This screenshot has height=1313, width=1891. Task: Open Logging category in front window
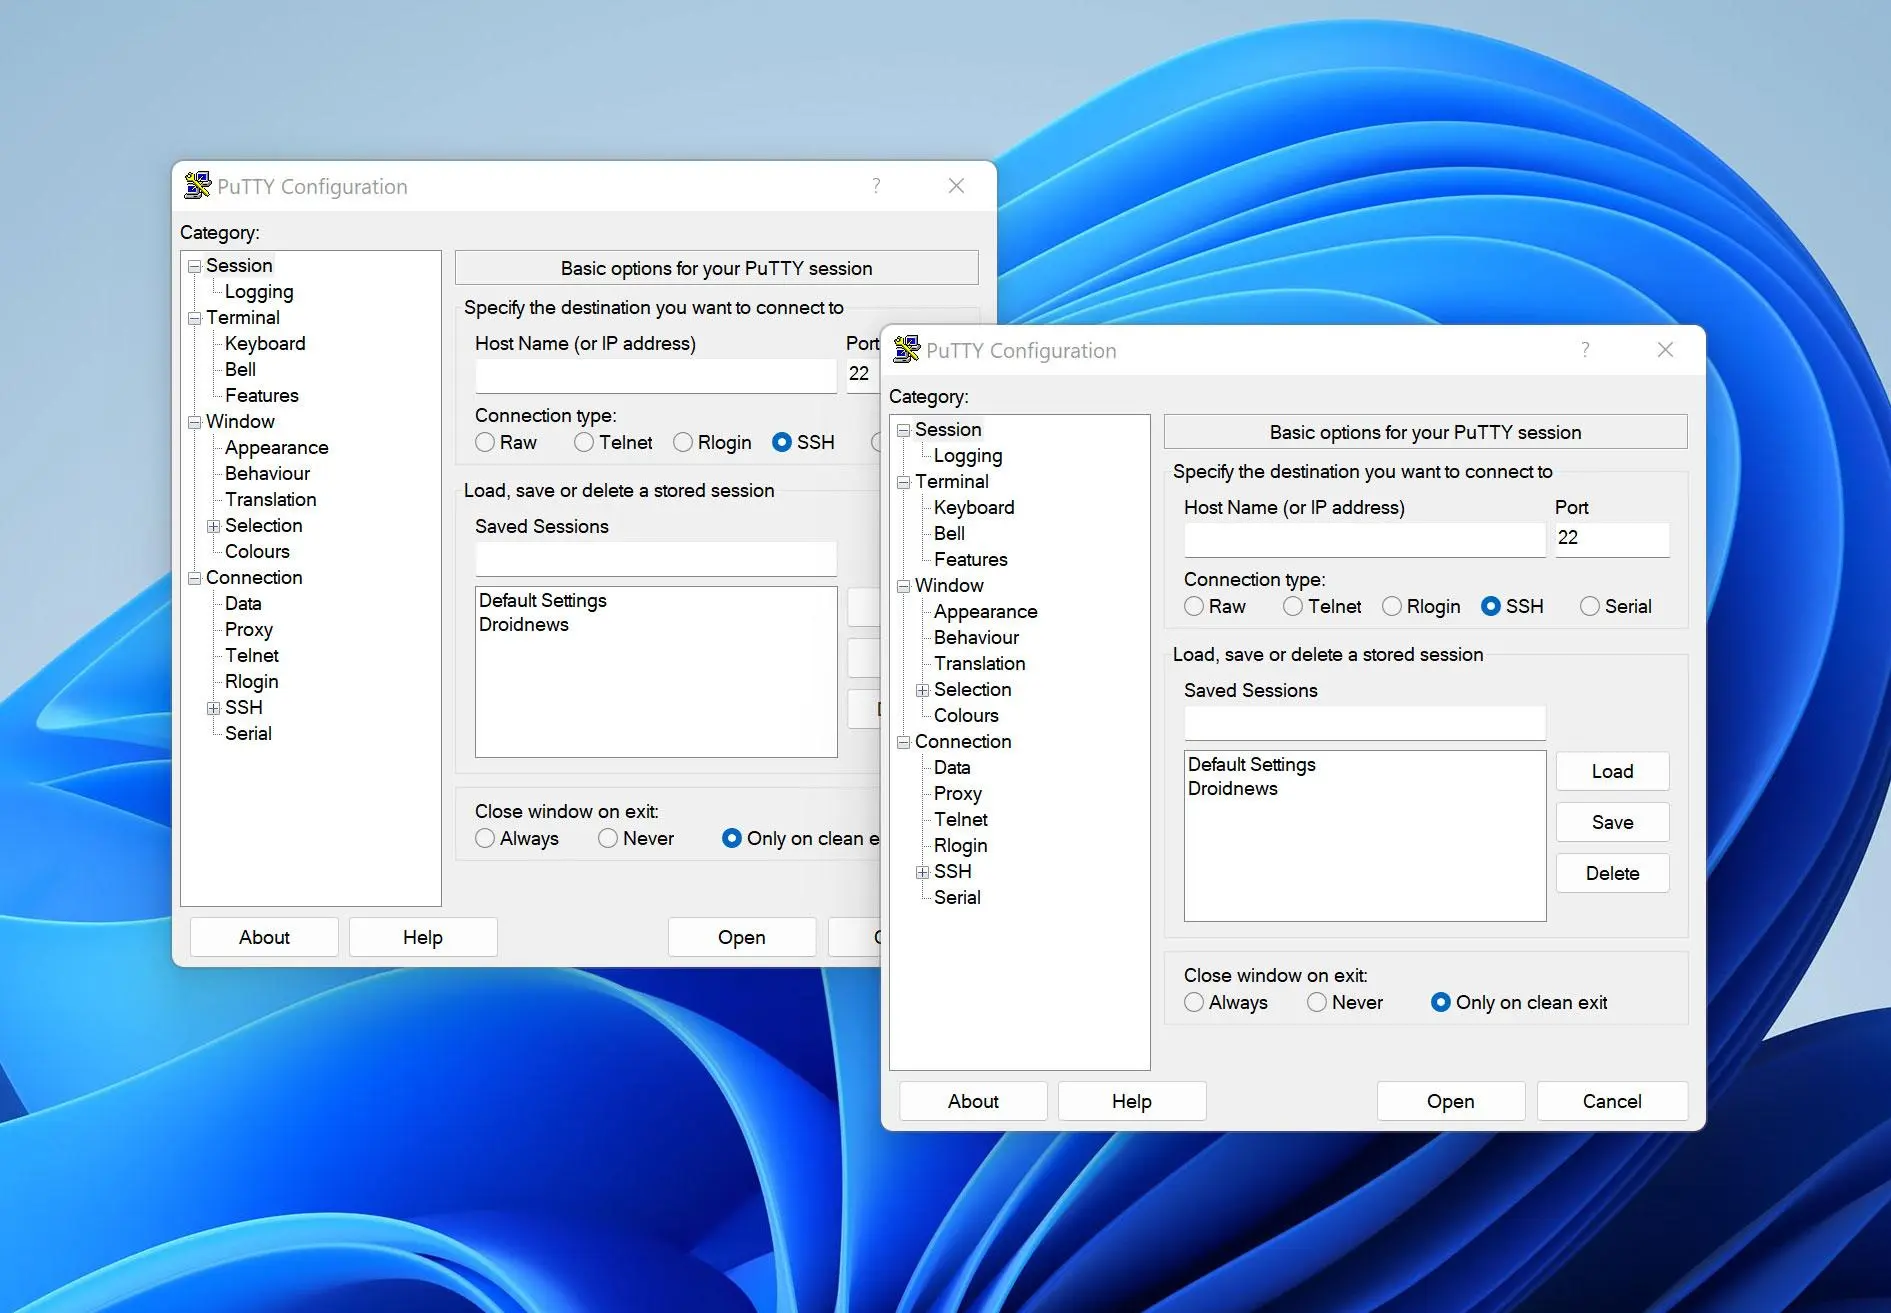click(968, 456)
